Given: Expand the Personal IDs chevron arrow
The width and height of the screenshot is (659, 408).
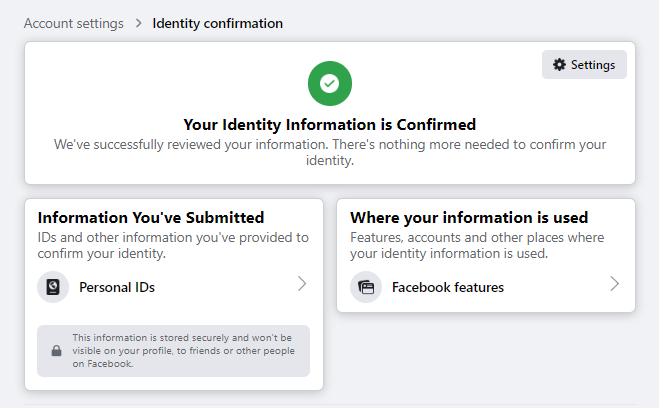Looking at the screenshot, I should pyautogui.click(x=302, y=284).
